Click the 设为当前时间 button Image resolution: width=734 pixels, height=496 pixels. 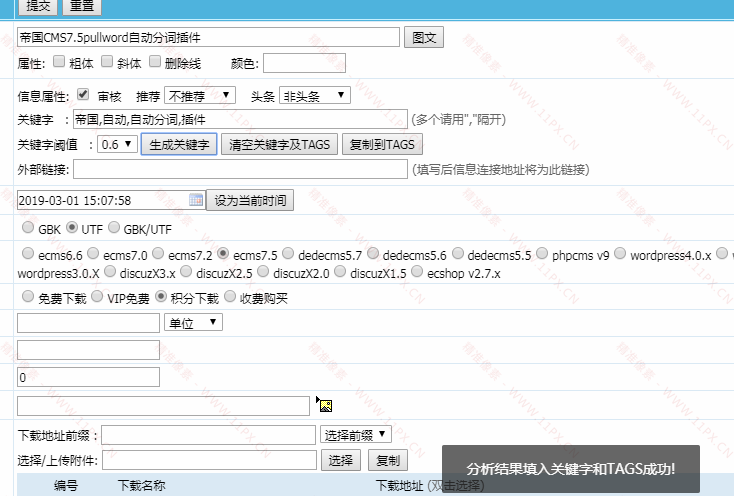(250, 200)
